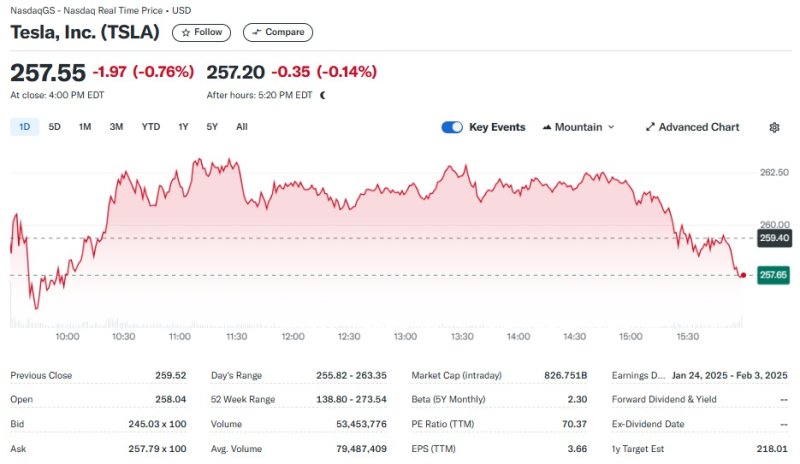Click the Compare button

(x=278, y=32)
